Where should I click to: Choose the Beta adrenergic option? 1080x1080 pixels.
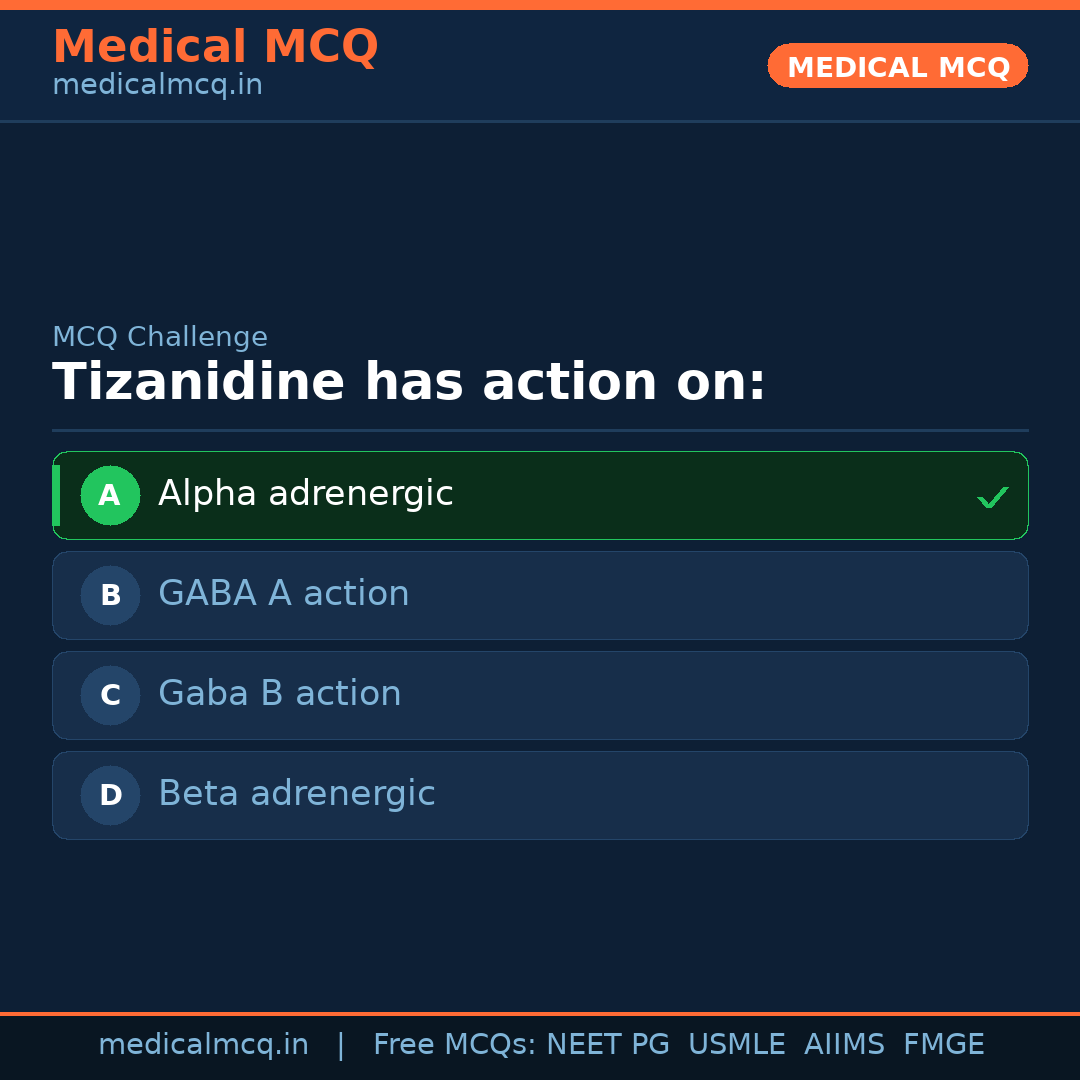[297, 794]
